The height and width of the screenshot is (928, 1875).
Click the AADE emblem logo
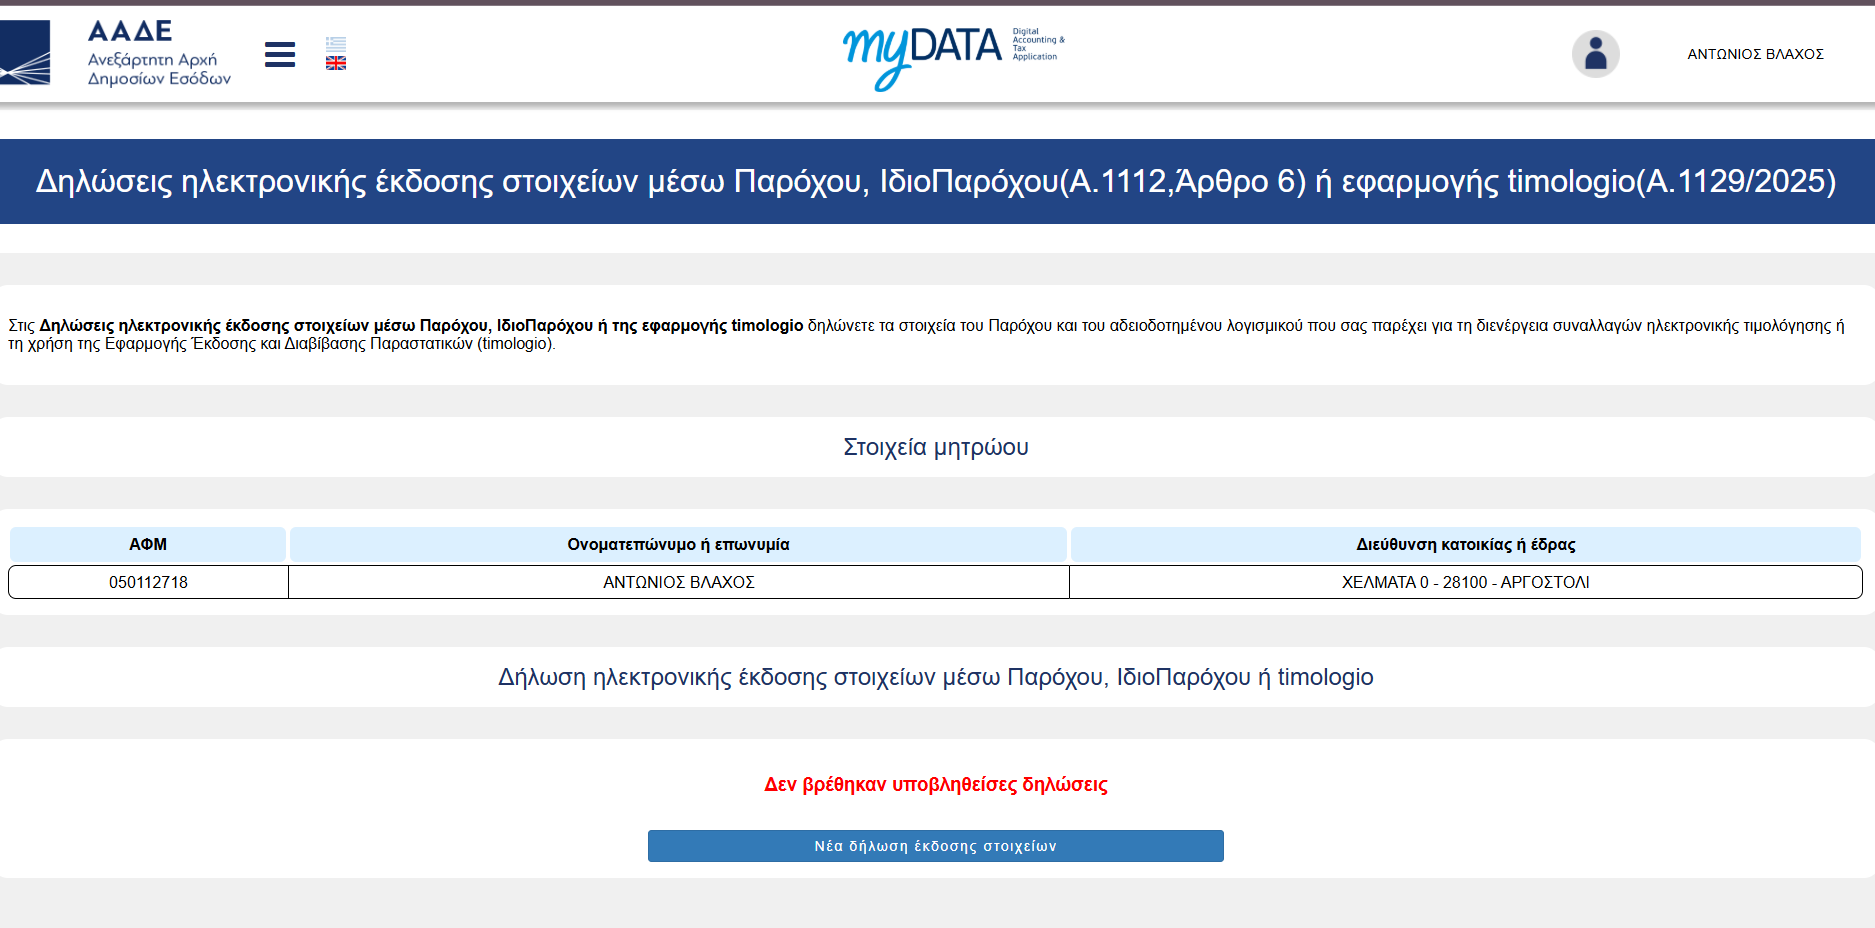point(25,53)
